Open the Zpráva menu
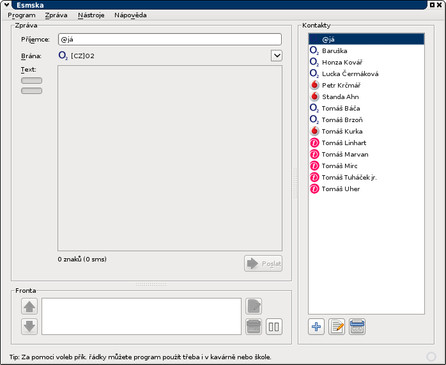 (56, 15)
